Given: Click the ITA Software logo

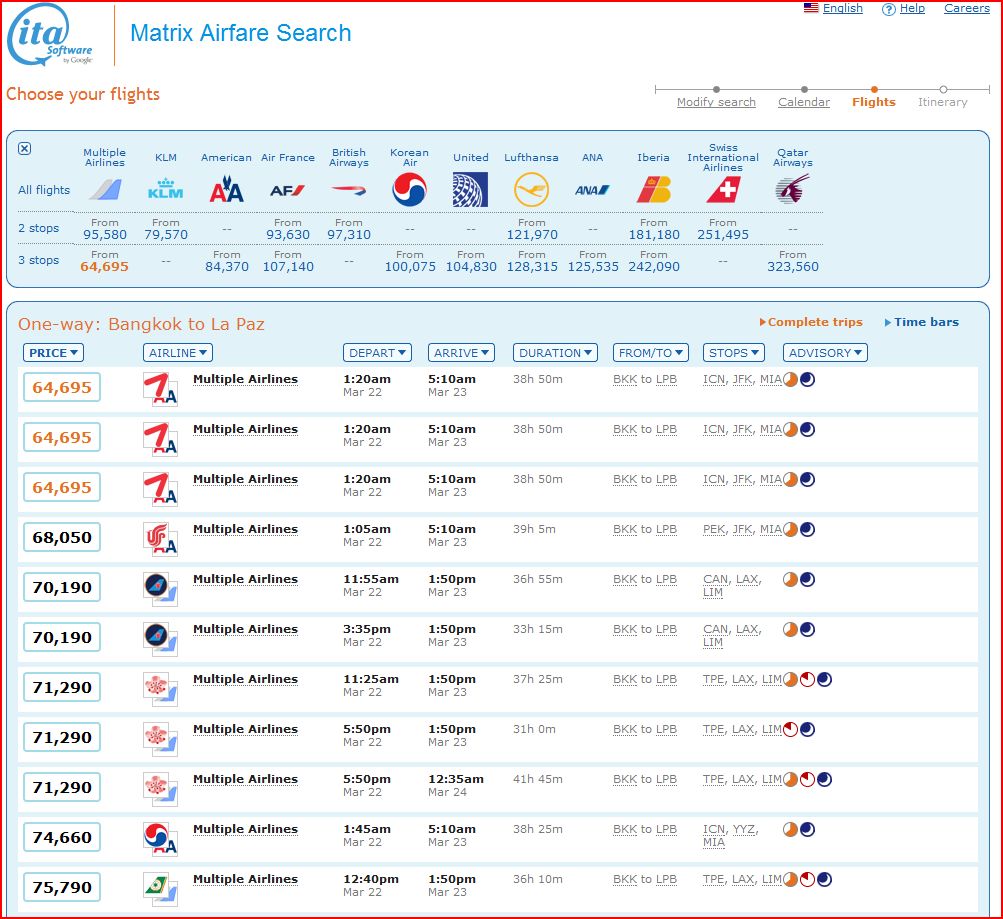Looking at the screenshot, I should (x=51, y=35).
